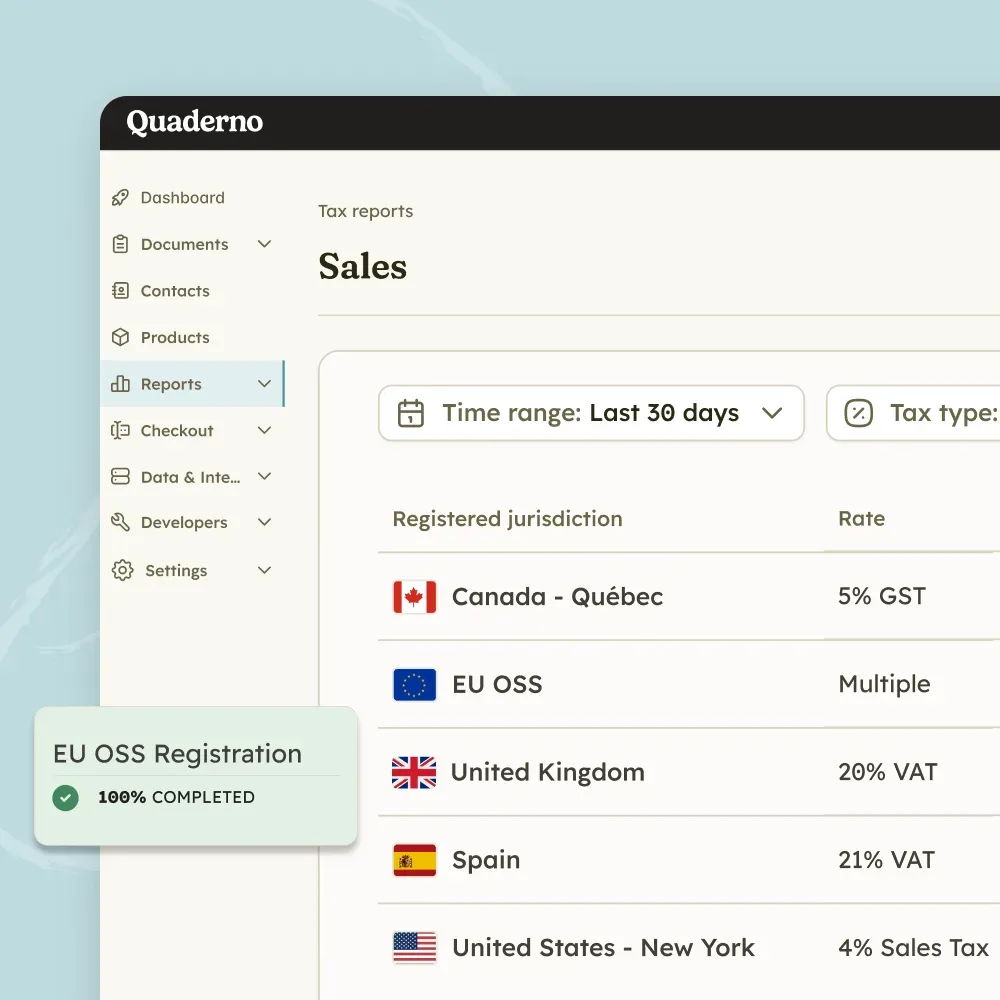The height and width of the screenshot is (1000, 1000).
Task: Expand the Documents submenu chevron
Action: [x=264, y=244]
